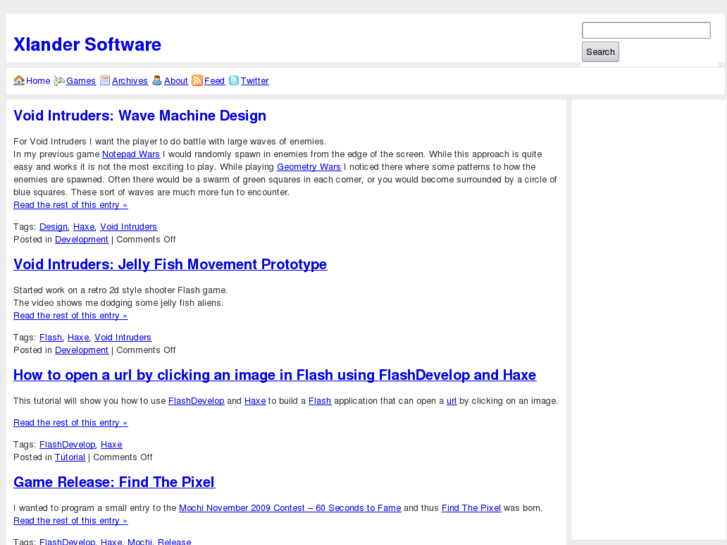Click the Archives icon in navigation
Viewport: 727px width, 545px height.
click(x=105, y=81)
